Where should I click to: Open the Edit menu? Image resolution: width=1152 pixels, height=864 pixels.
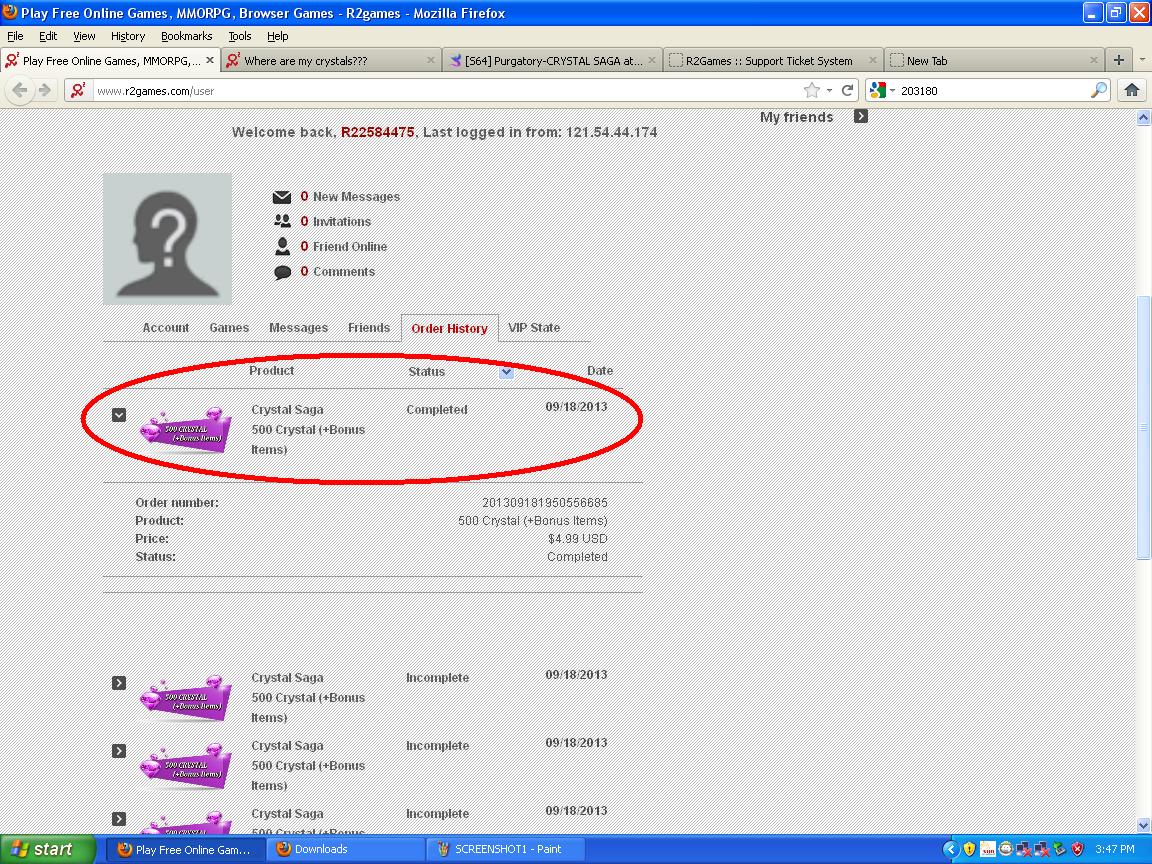(48, 36)
